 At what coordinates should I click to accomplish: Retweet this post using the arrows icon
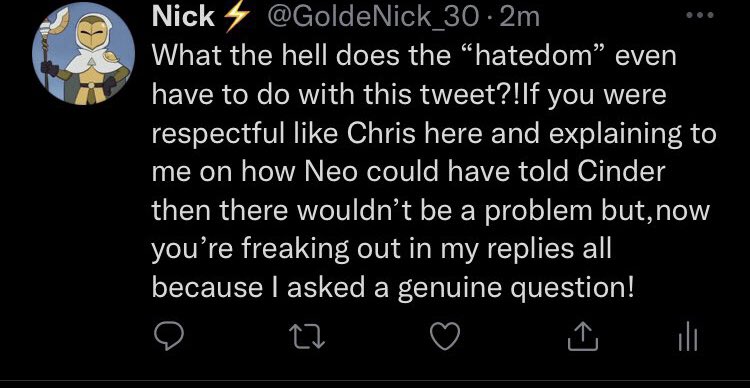tap(309, 336)
